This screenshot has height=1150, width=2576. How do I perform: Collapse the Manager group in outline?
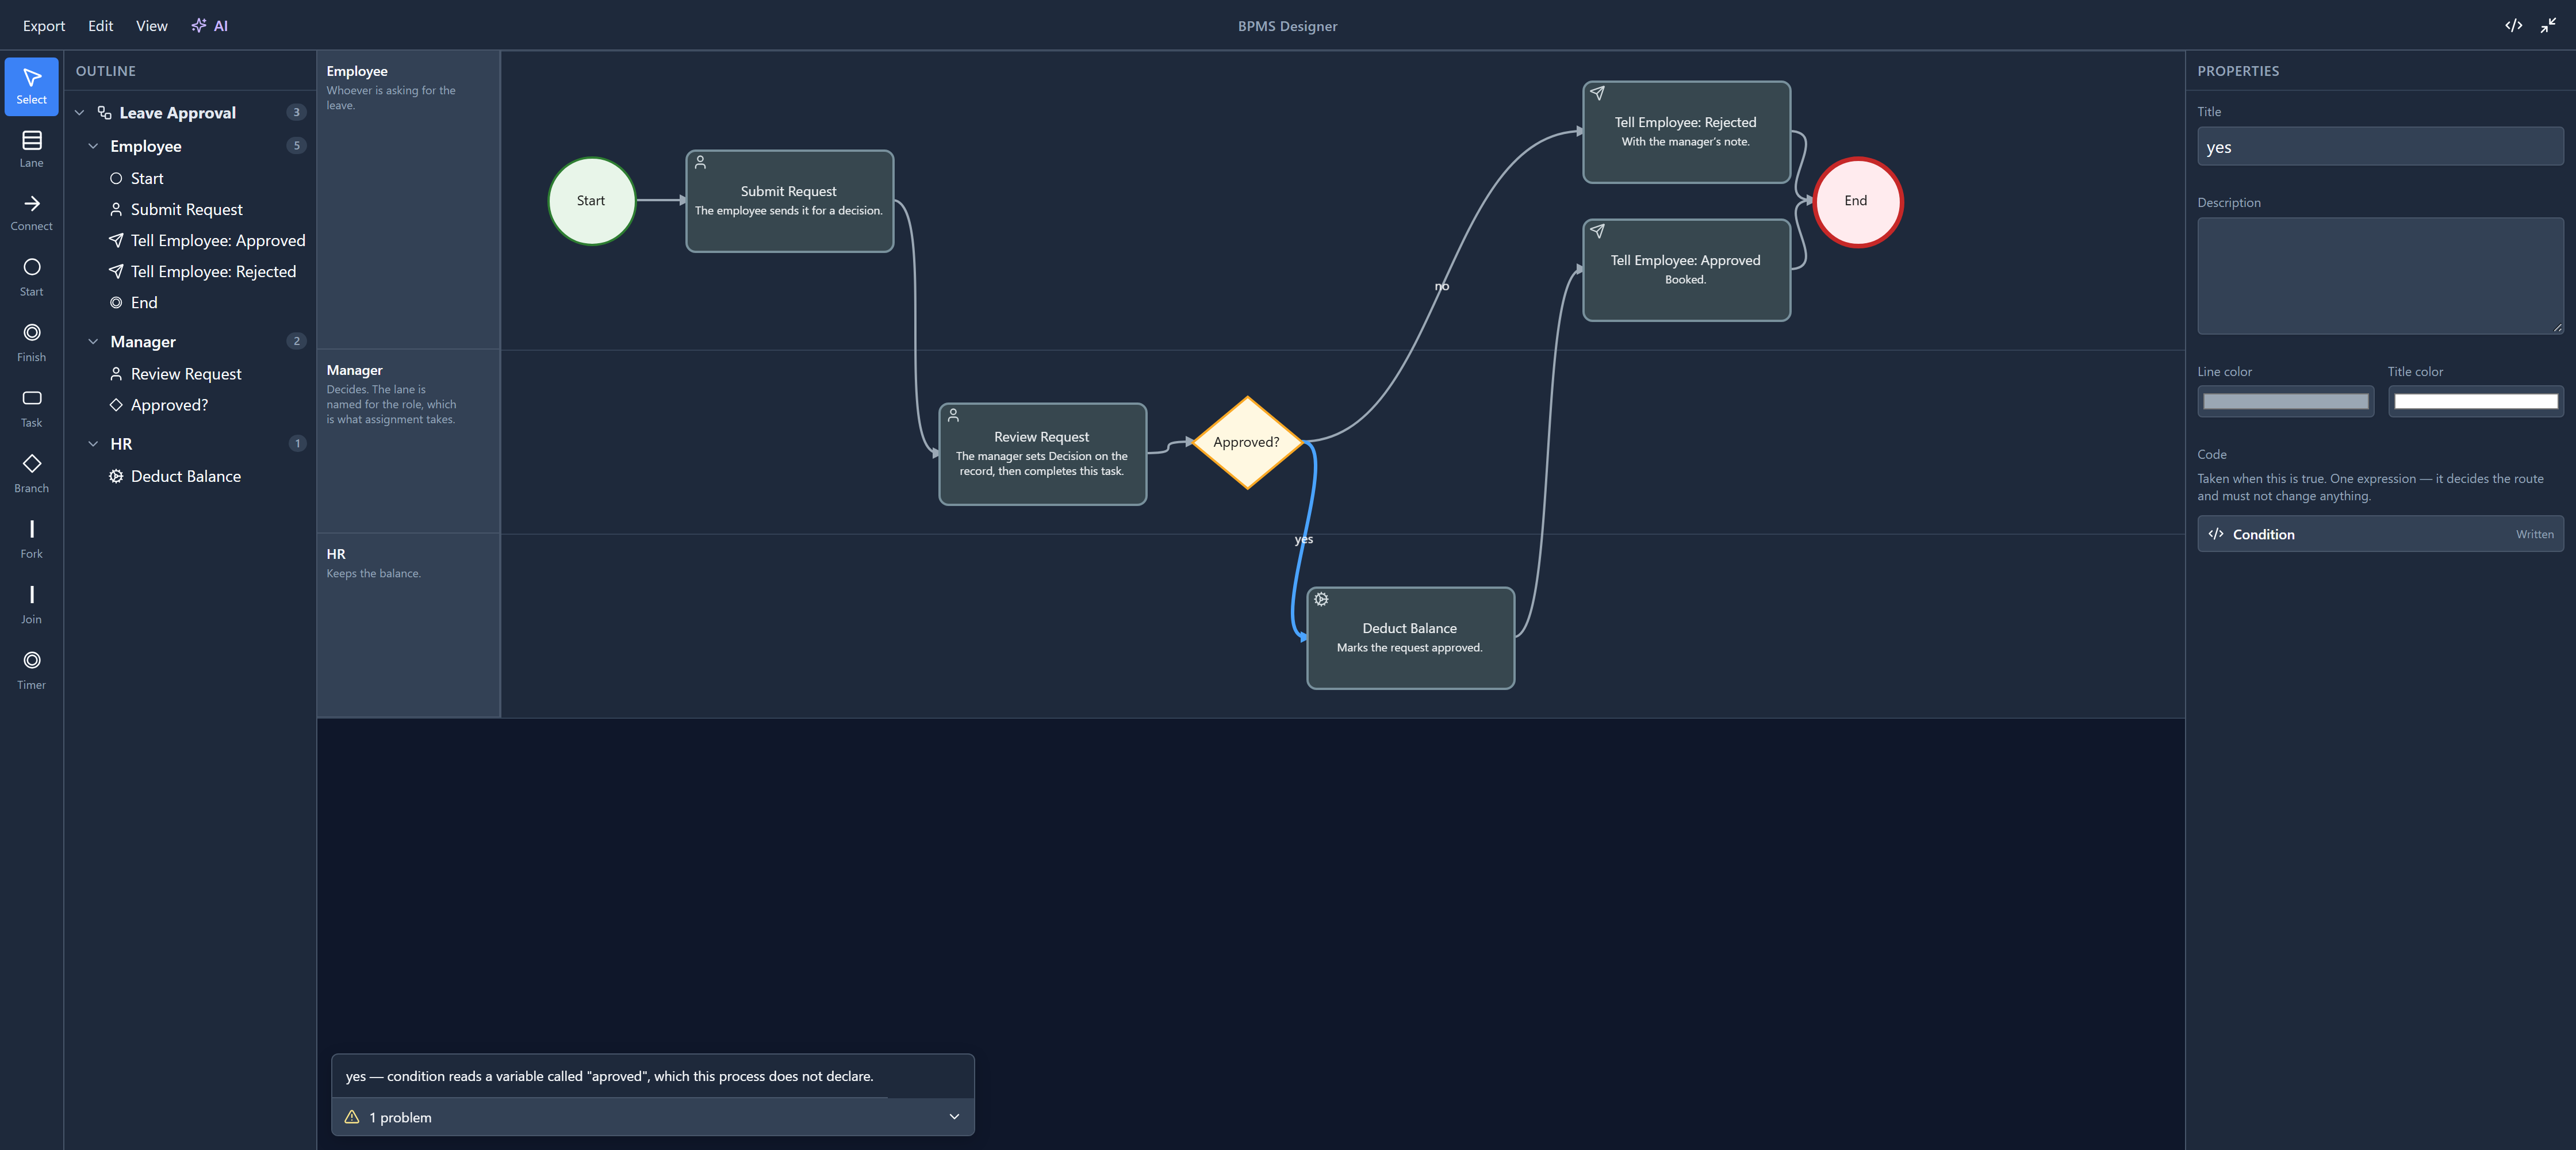coord(93,342)
